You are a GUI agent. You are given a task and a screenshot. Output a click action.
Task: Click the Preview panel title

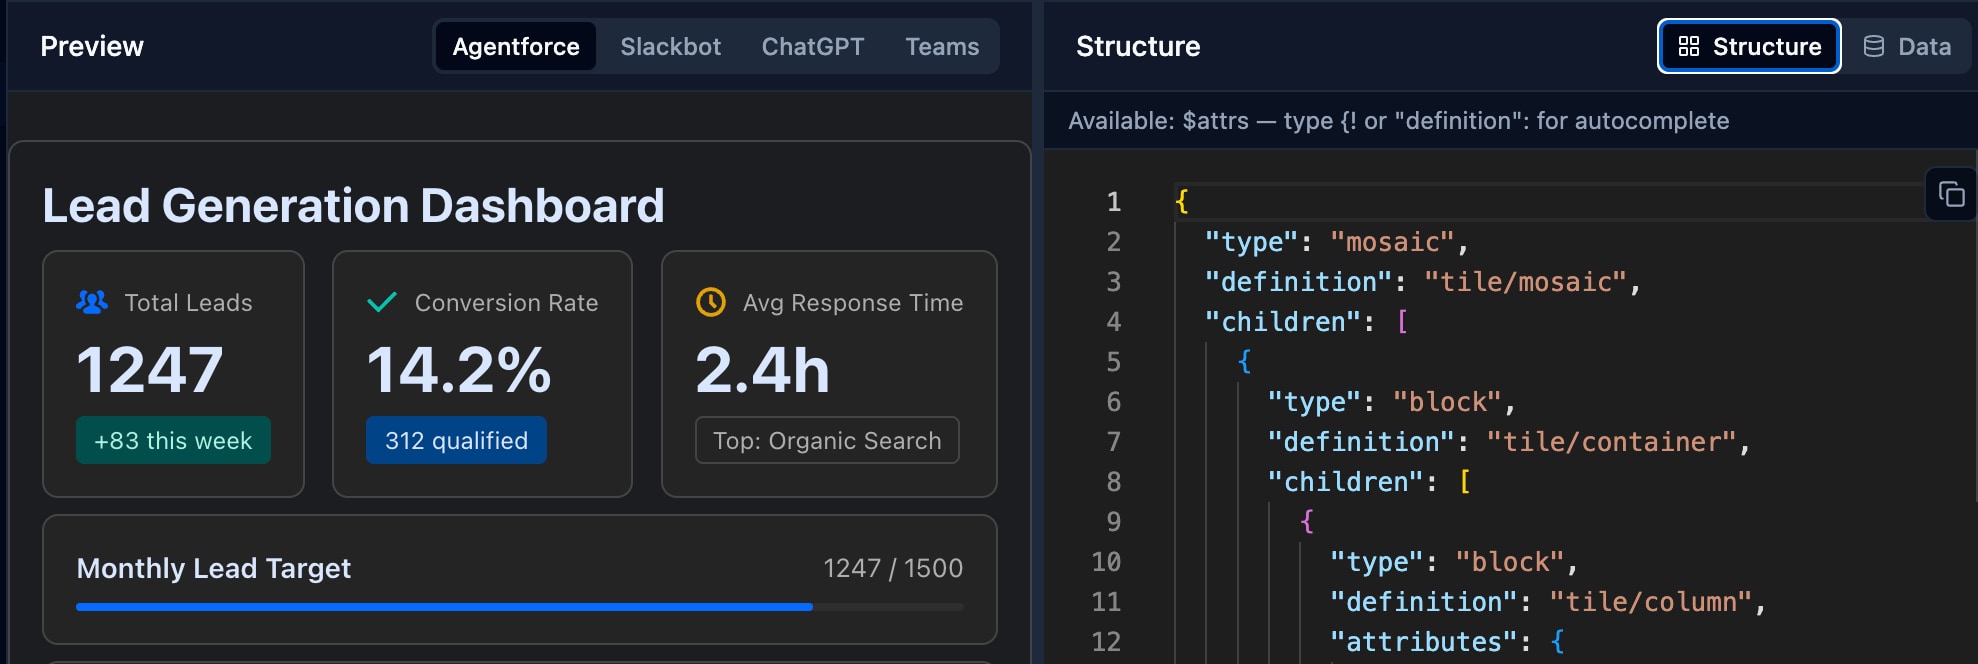coord(92,46)
